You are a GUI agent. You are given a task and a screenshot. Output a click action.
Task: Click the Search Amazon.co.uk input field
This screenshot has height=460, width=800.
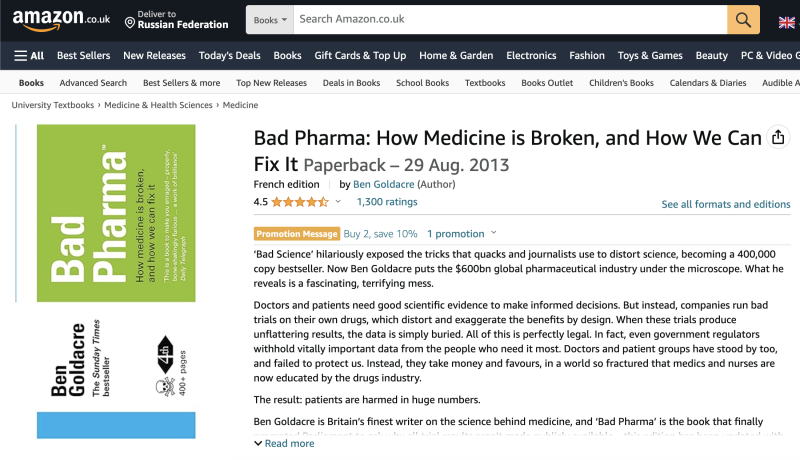(510, 20)
